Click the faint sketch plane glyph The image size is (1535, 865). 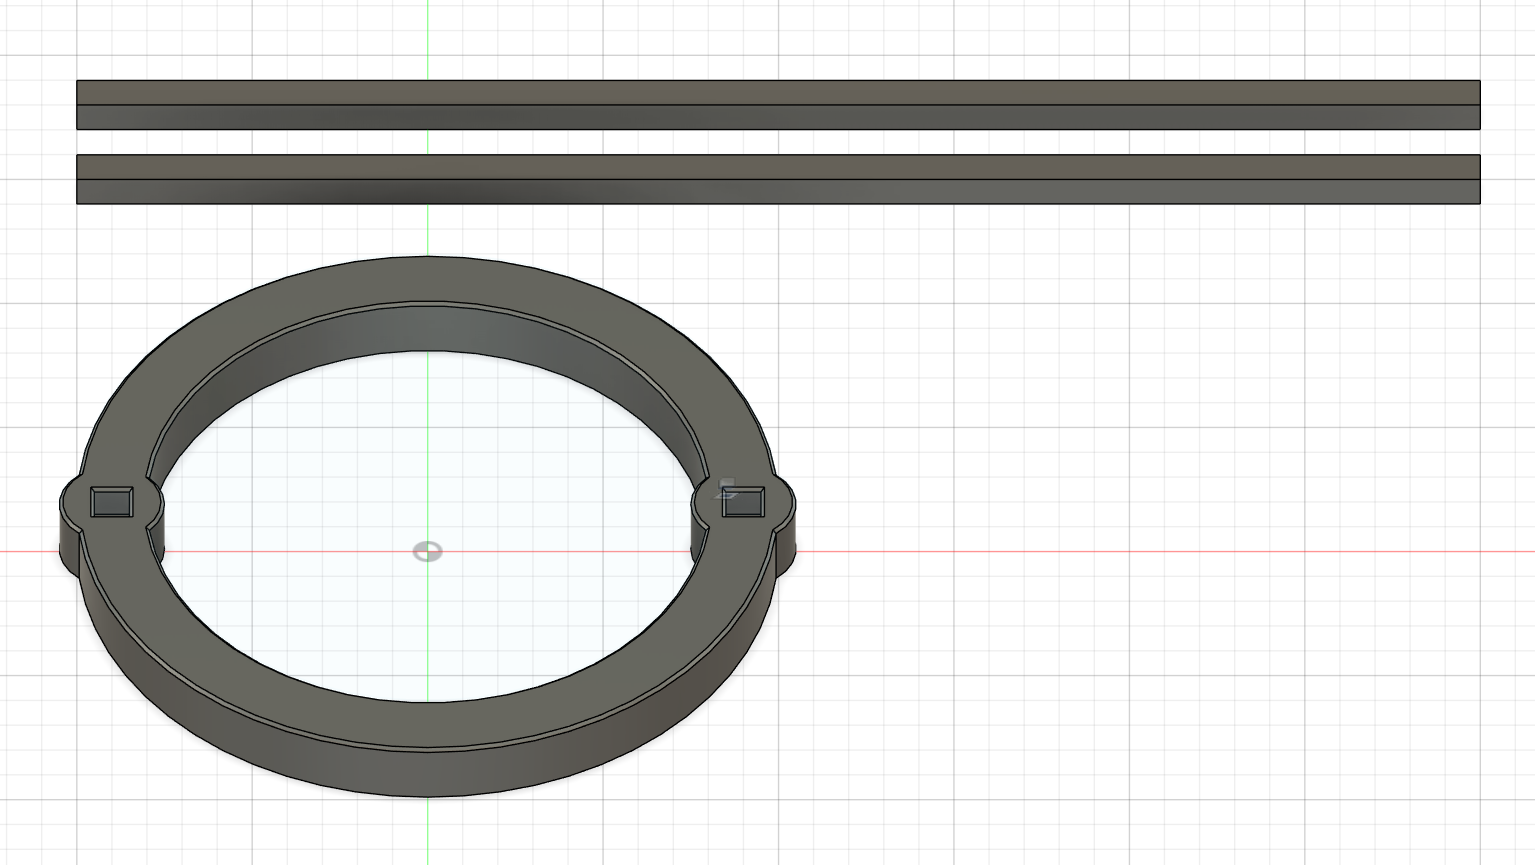click(x=727, y=488)
